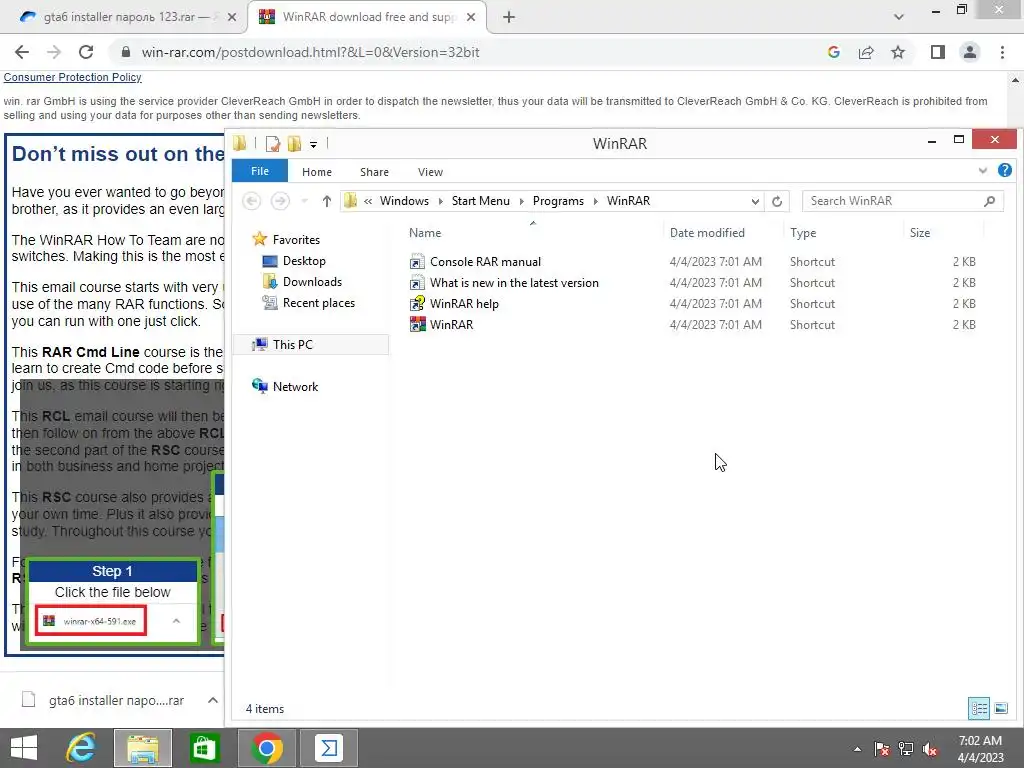Viewport: 1024px width, 768px height.
Task: Sort files by Type column header
Action: click(x=803, y=232)
